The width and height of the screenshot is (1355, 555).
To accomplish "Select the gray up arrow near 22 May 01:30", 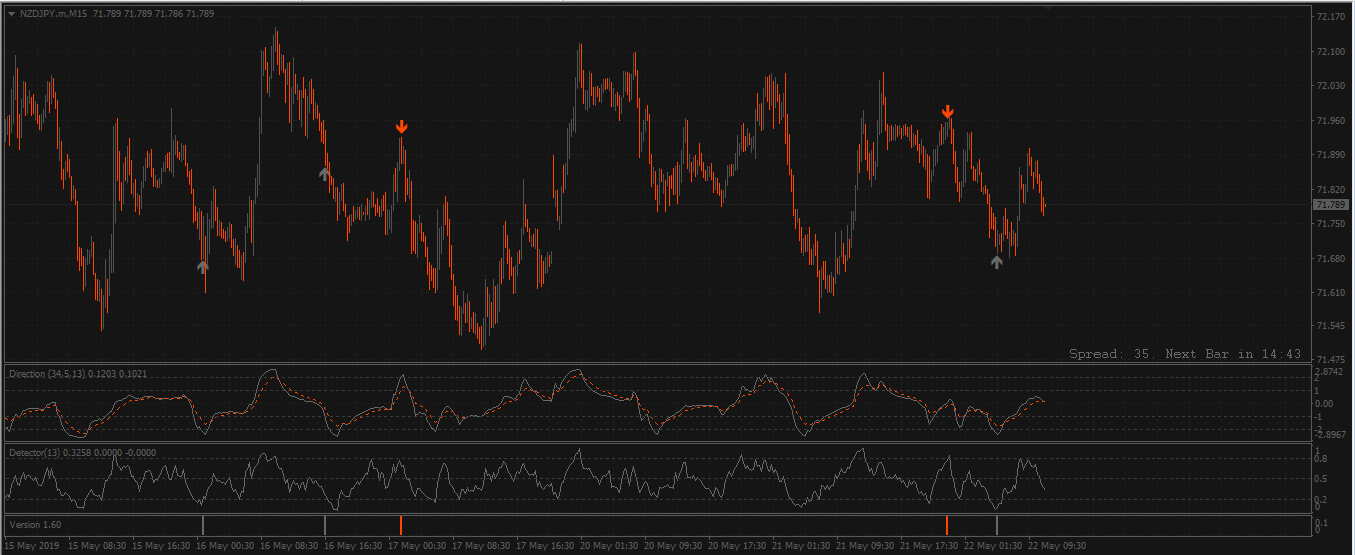I will [x=996, y=262].
